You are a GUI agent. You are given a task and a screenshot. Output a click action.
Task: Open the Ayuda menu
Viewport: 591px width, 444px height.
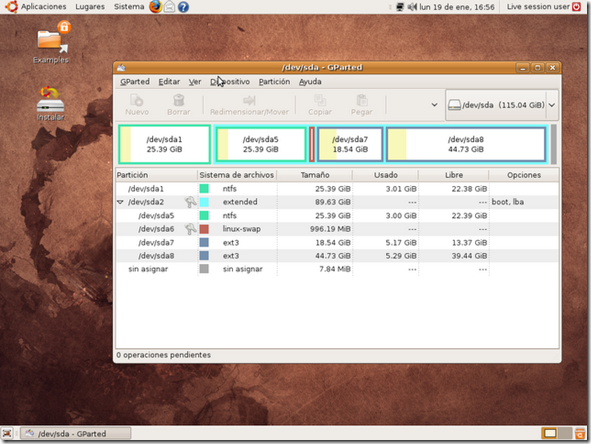(x=310, y=82)
